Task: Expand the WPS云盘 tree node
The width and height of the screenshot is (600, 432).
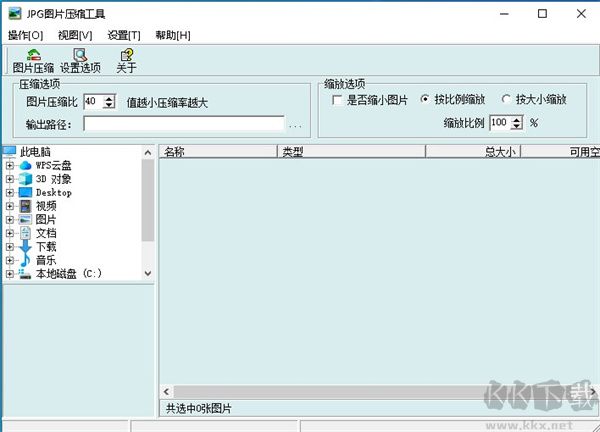Action: pos(10,166)
